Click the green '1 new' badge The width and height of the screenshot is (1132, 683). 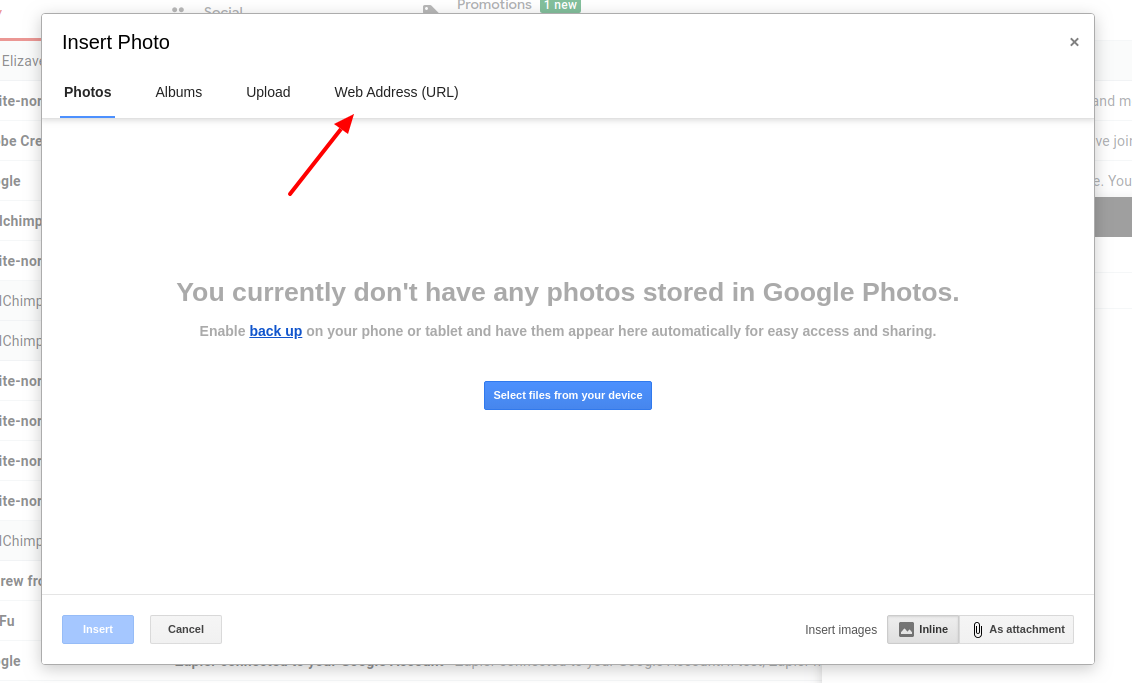pyautogui.click(x=560, y=6)
